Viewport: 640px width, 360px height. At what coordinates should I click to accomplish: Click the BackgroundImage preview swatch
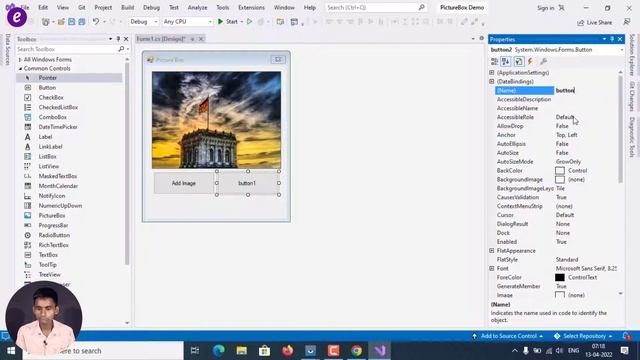[560, 180]
